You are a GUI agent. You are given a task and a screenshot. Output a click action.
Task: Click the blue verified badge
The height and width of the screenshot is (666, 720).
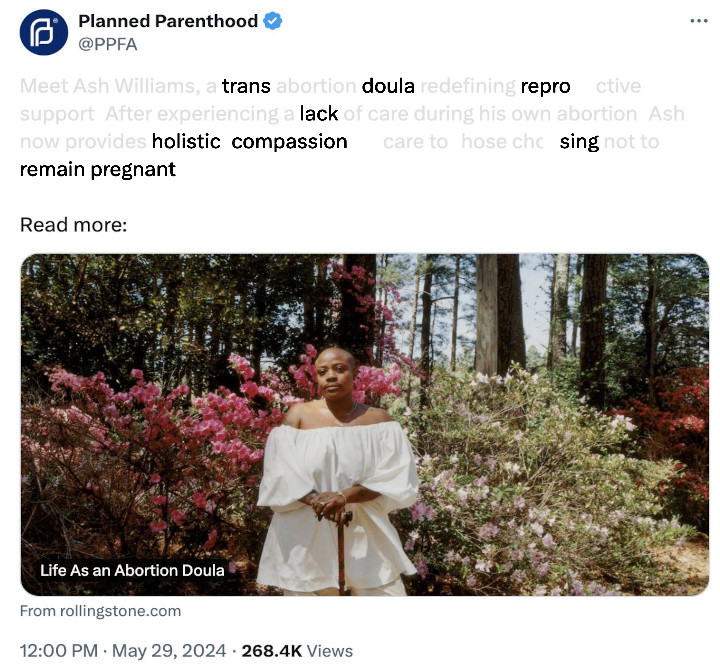pos(273,21)
